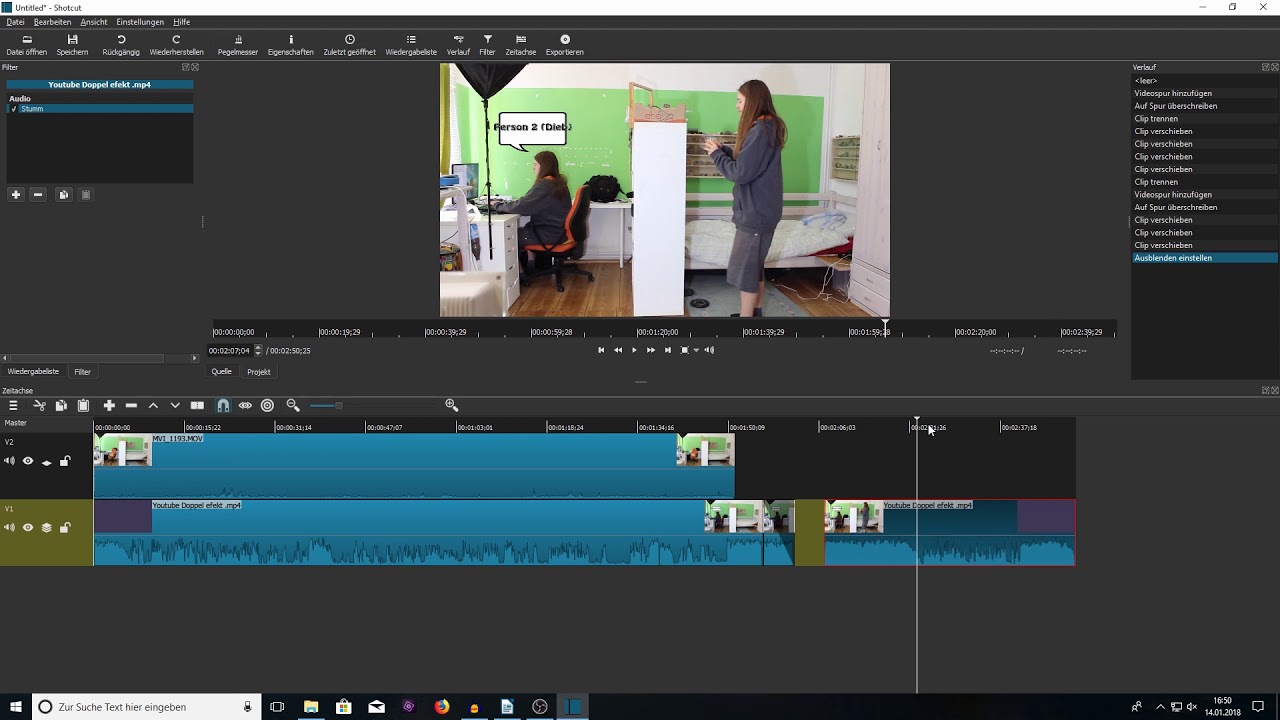This screenshot has height=720, width=1280.
Task: Toggle the Wiedergabeliste toolbar panel
Action: (x=411, y=45)
